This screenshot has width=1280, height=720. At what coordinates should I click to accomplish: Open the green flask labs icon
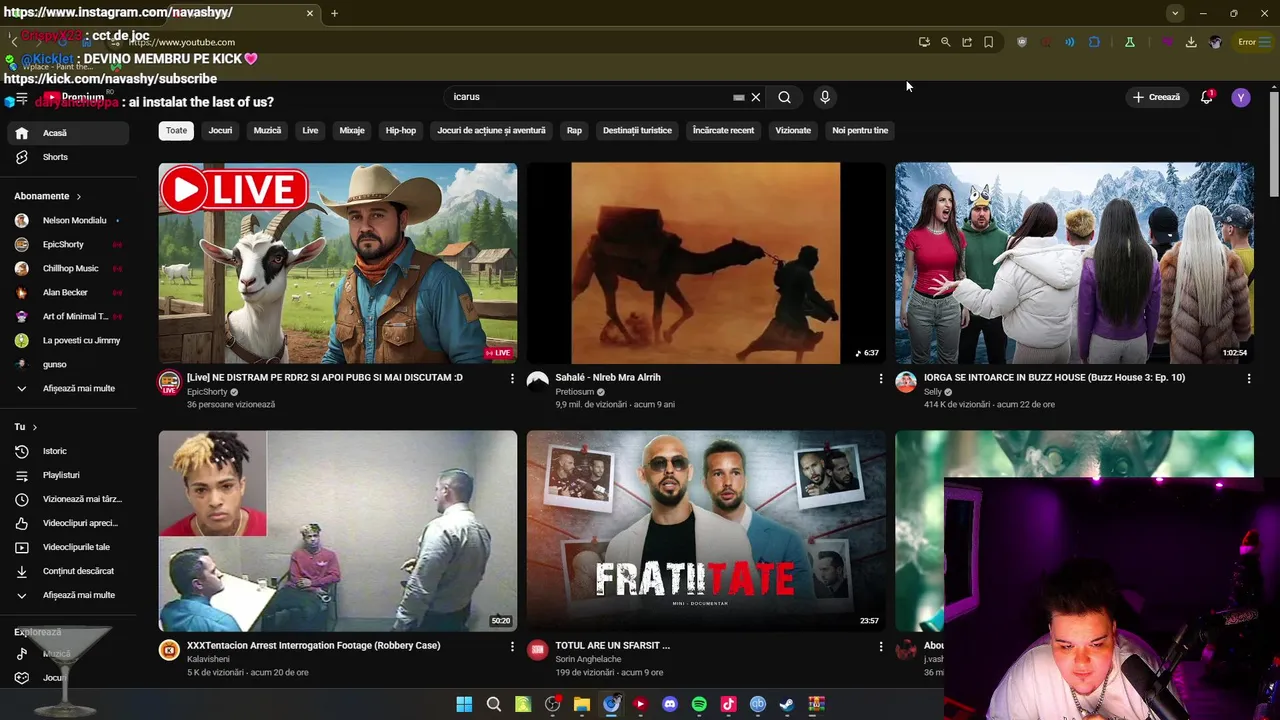[x=1129, y=42]
